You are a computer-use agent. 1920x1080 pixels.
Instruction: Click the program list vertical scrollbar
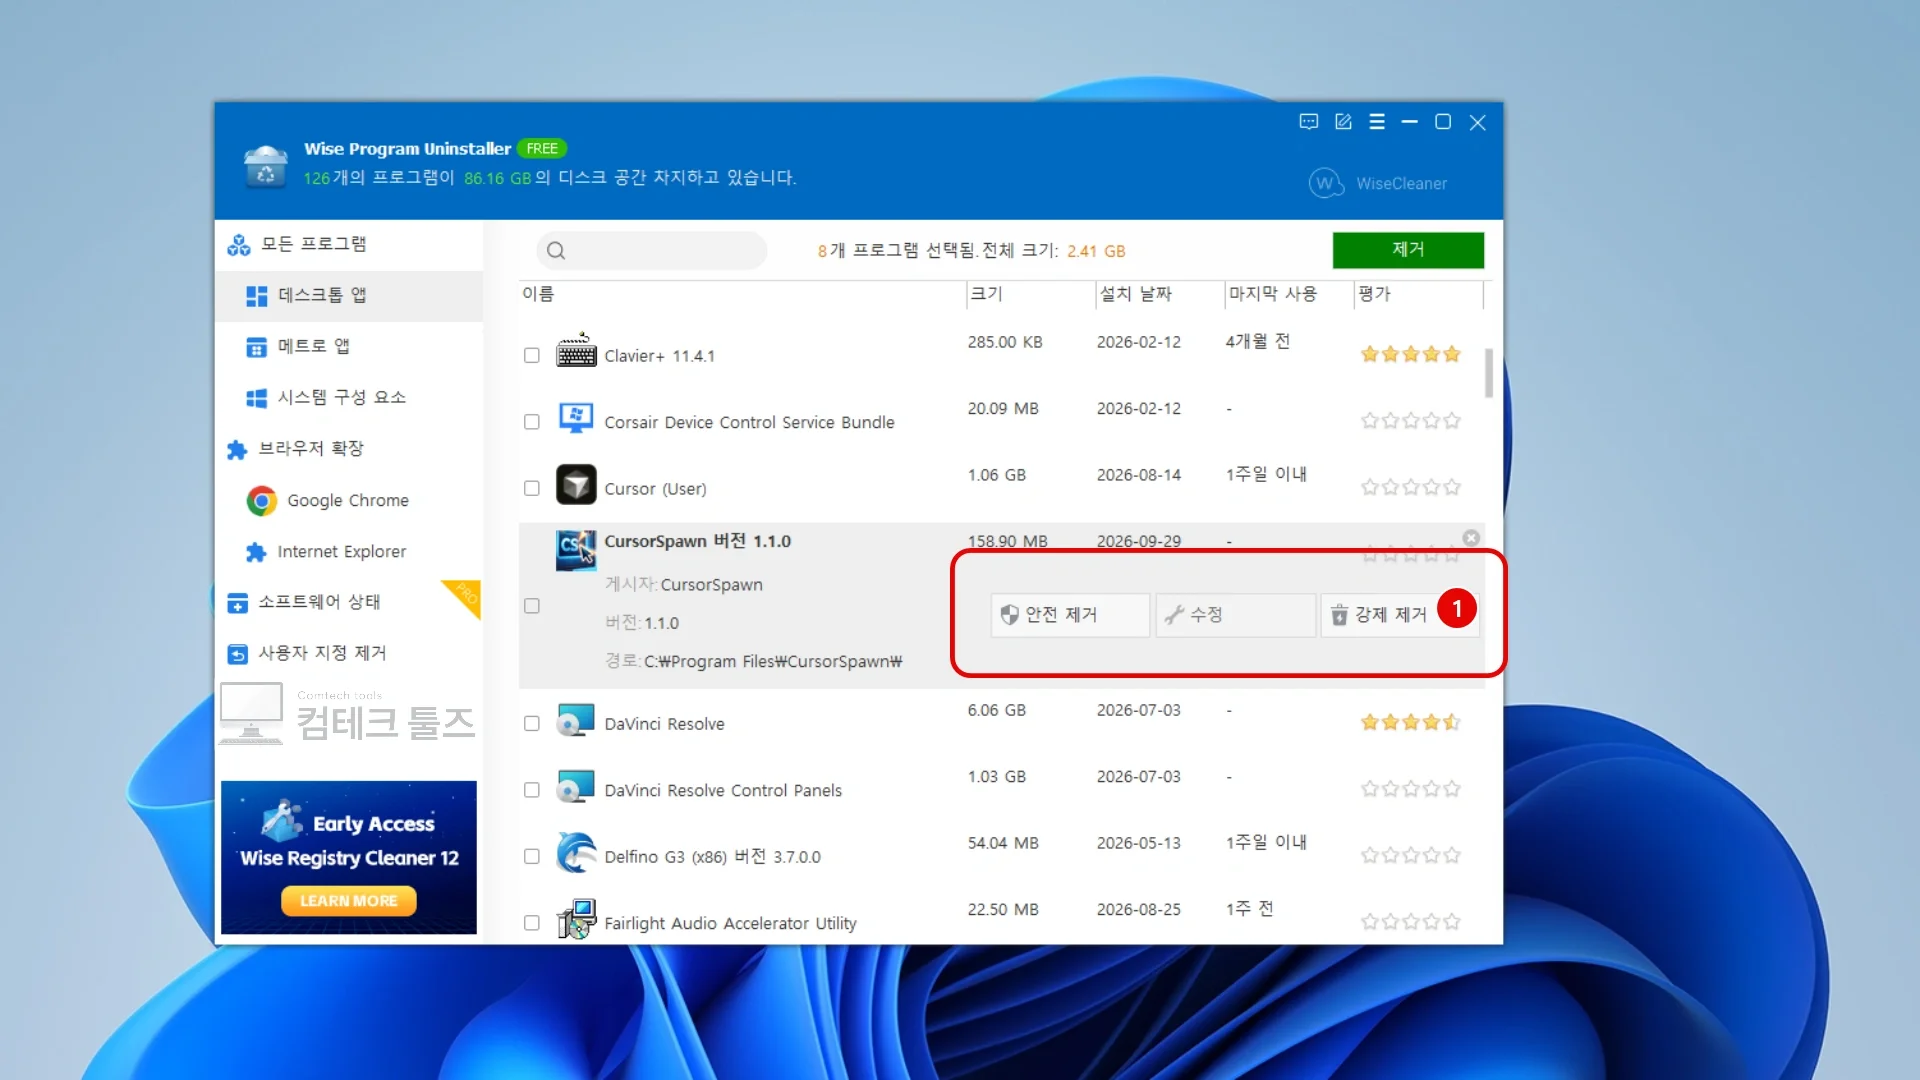pyautogui.click(x=1489, y=373)
